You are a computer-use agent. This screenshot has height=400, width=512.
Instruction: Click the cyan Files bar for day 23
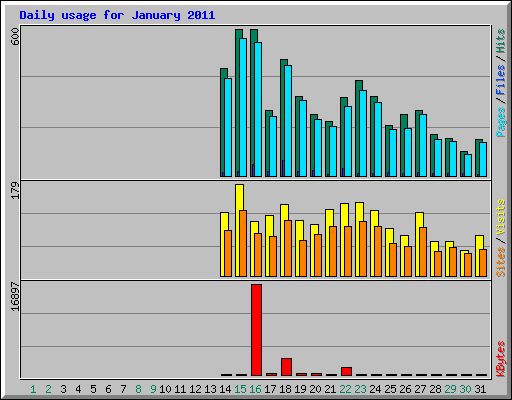coord(363,133)
